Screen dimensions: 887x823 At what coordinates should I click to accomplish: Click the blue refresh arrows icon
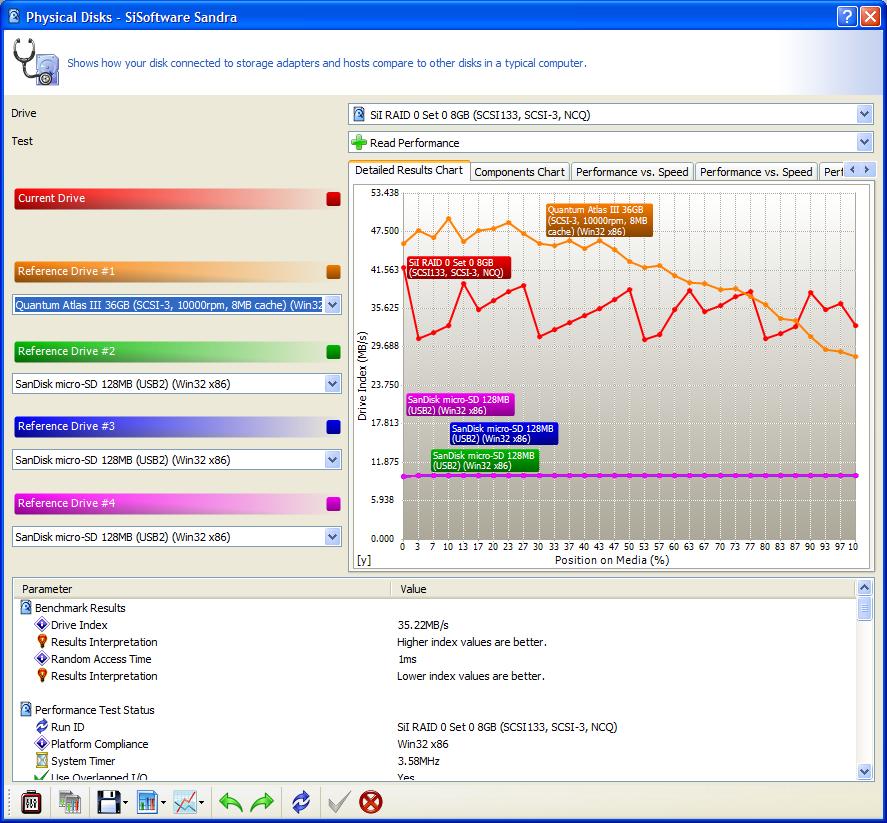301,802
